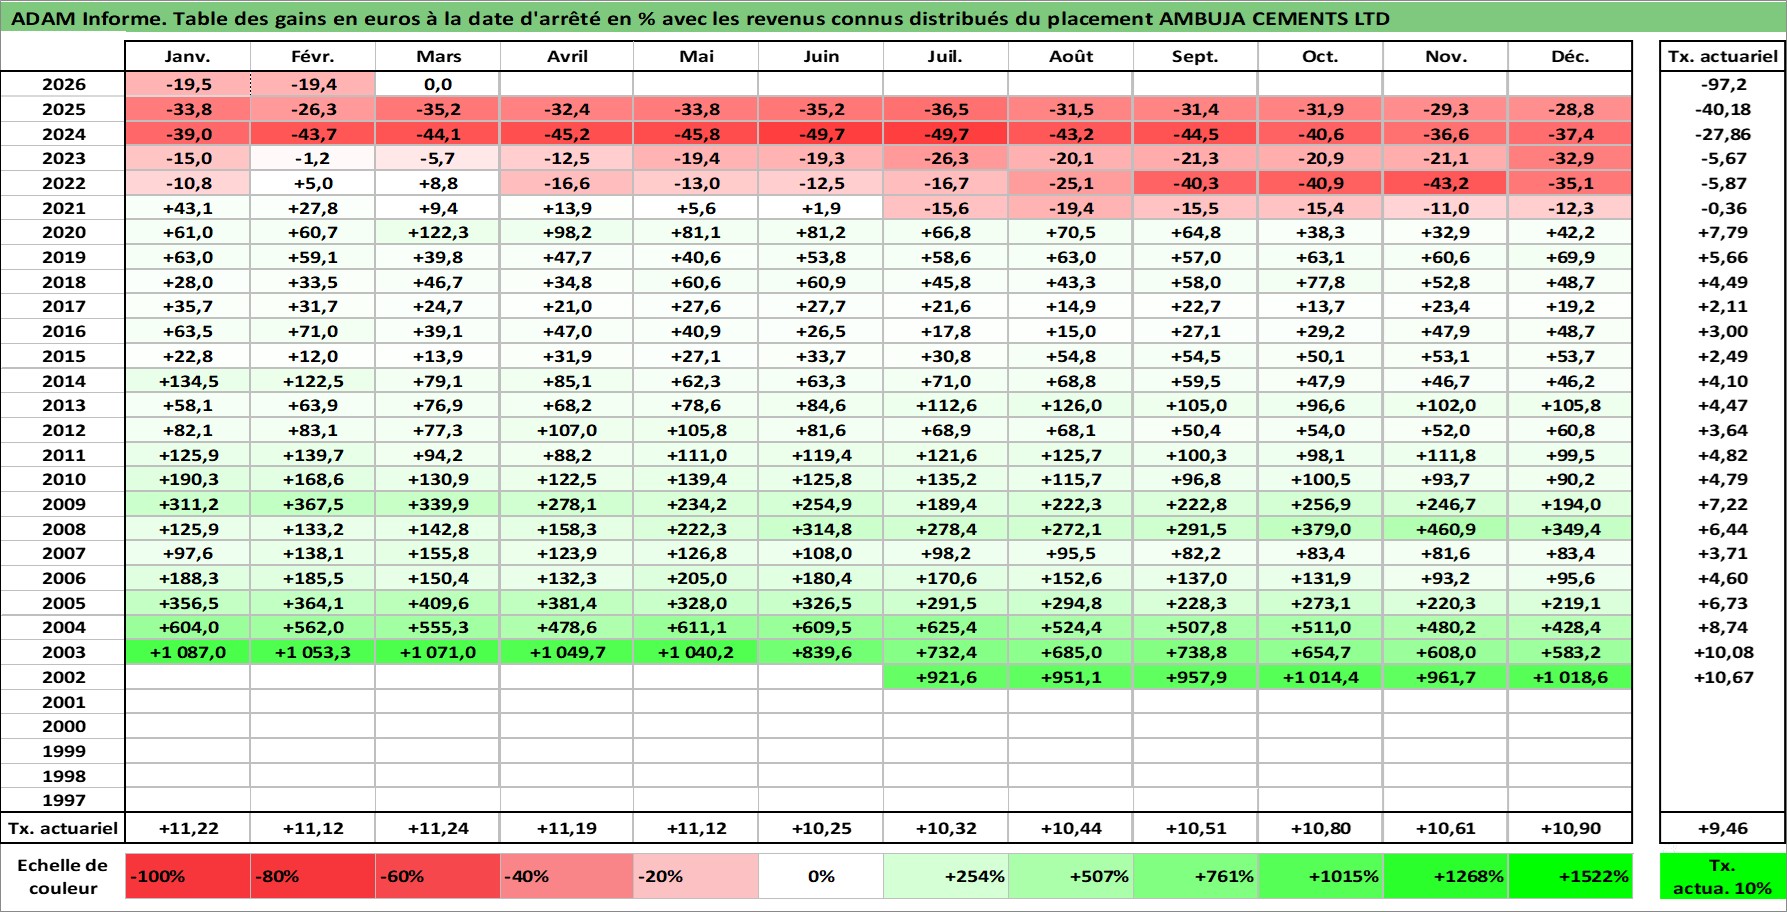The width and height of the screenshot is (1787, 912).
Task: Click the value +460,9 in 2008
Action: pos(1445,529)
